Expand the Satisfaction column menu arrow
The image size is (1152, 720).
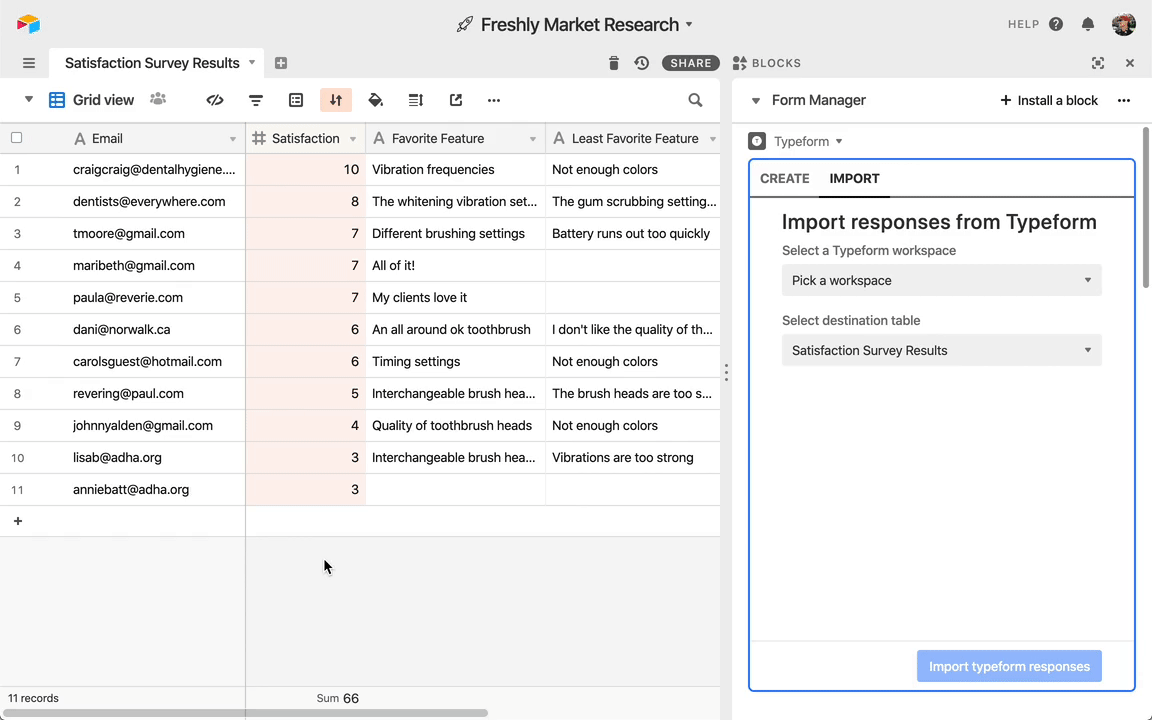(x=353, y=139)
